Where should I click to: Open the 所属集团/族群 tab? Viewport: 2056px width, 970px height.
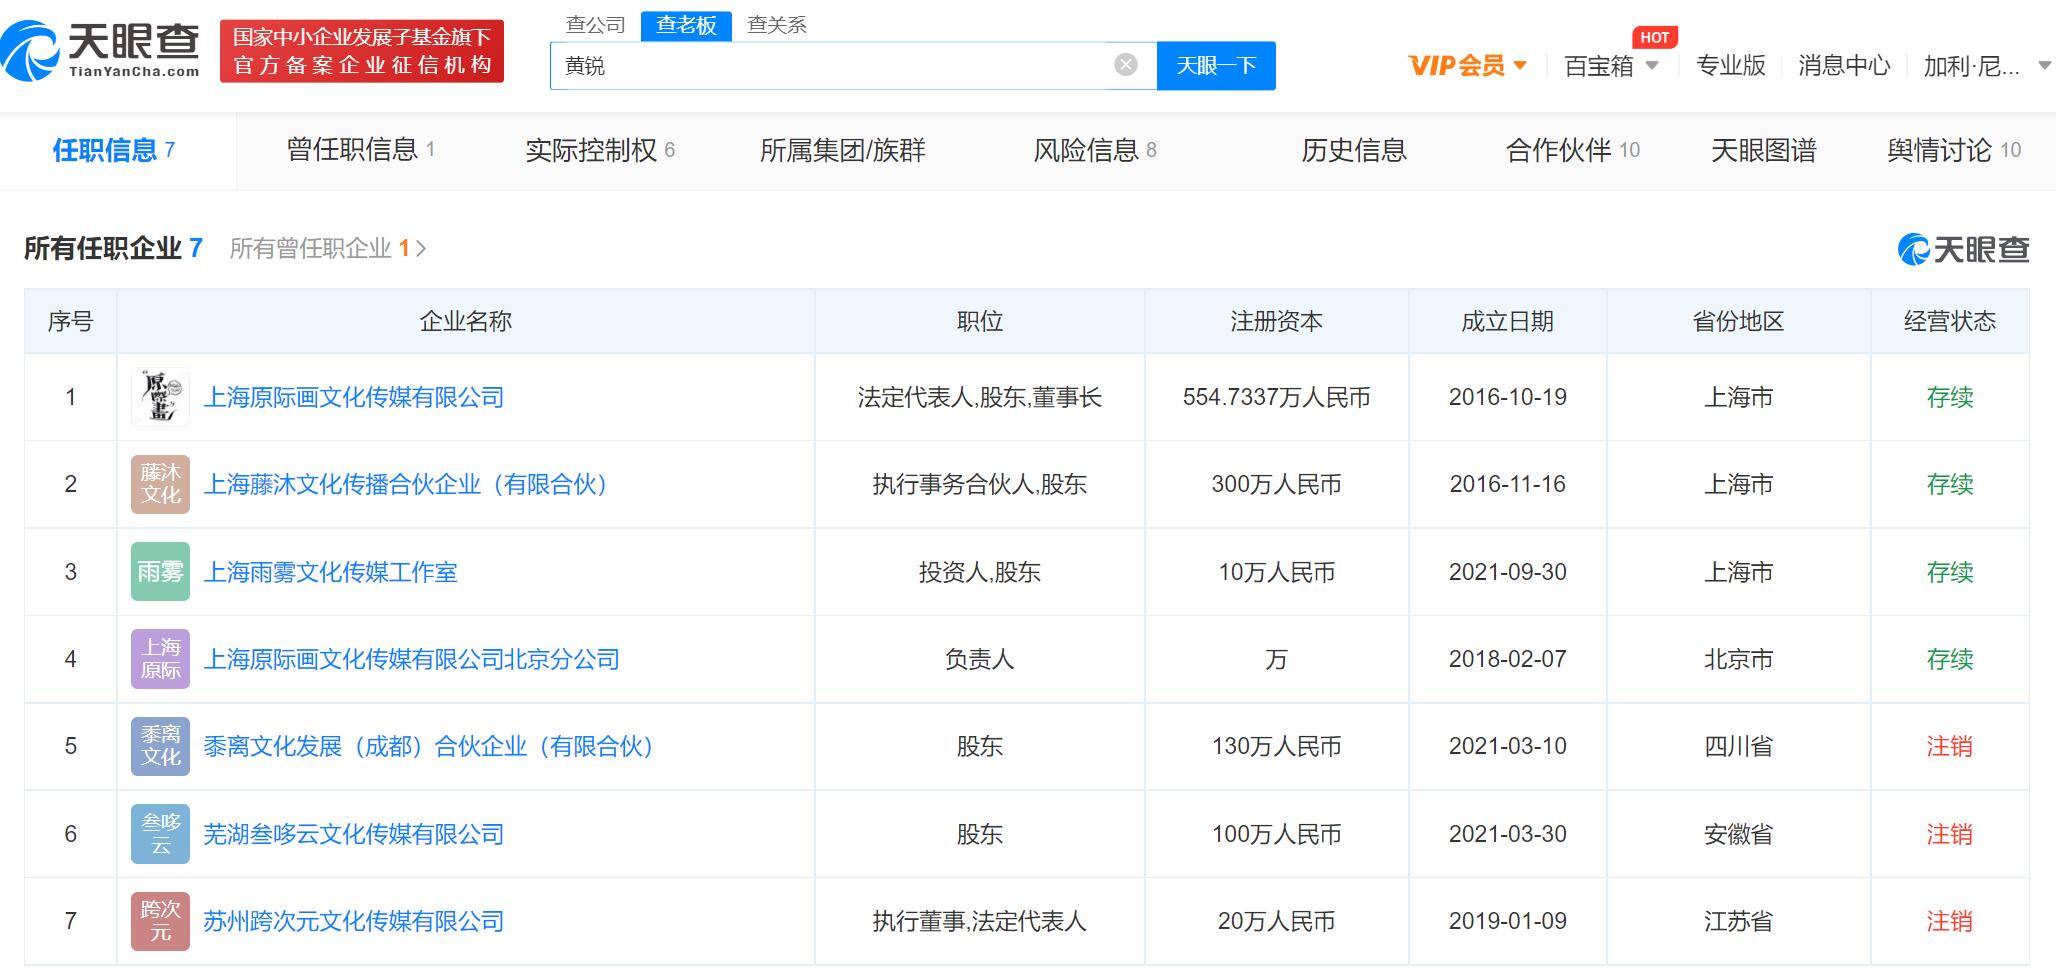point(842,150)
